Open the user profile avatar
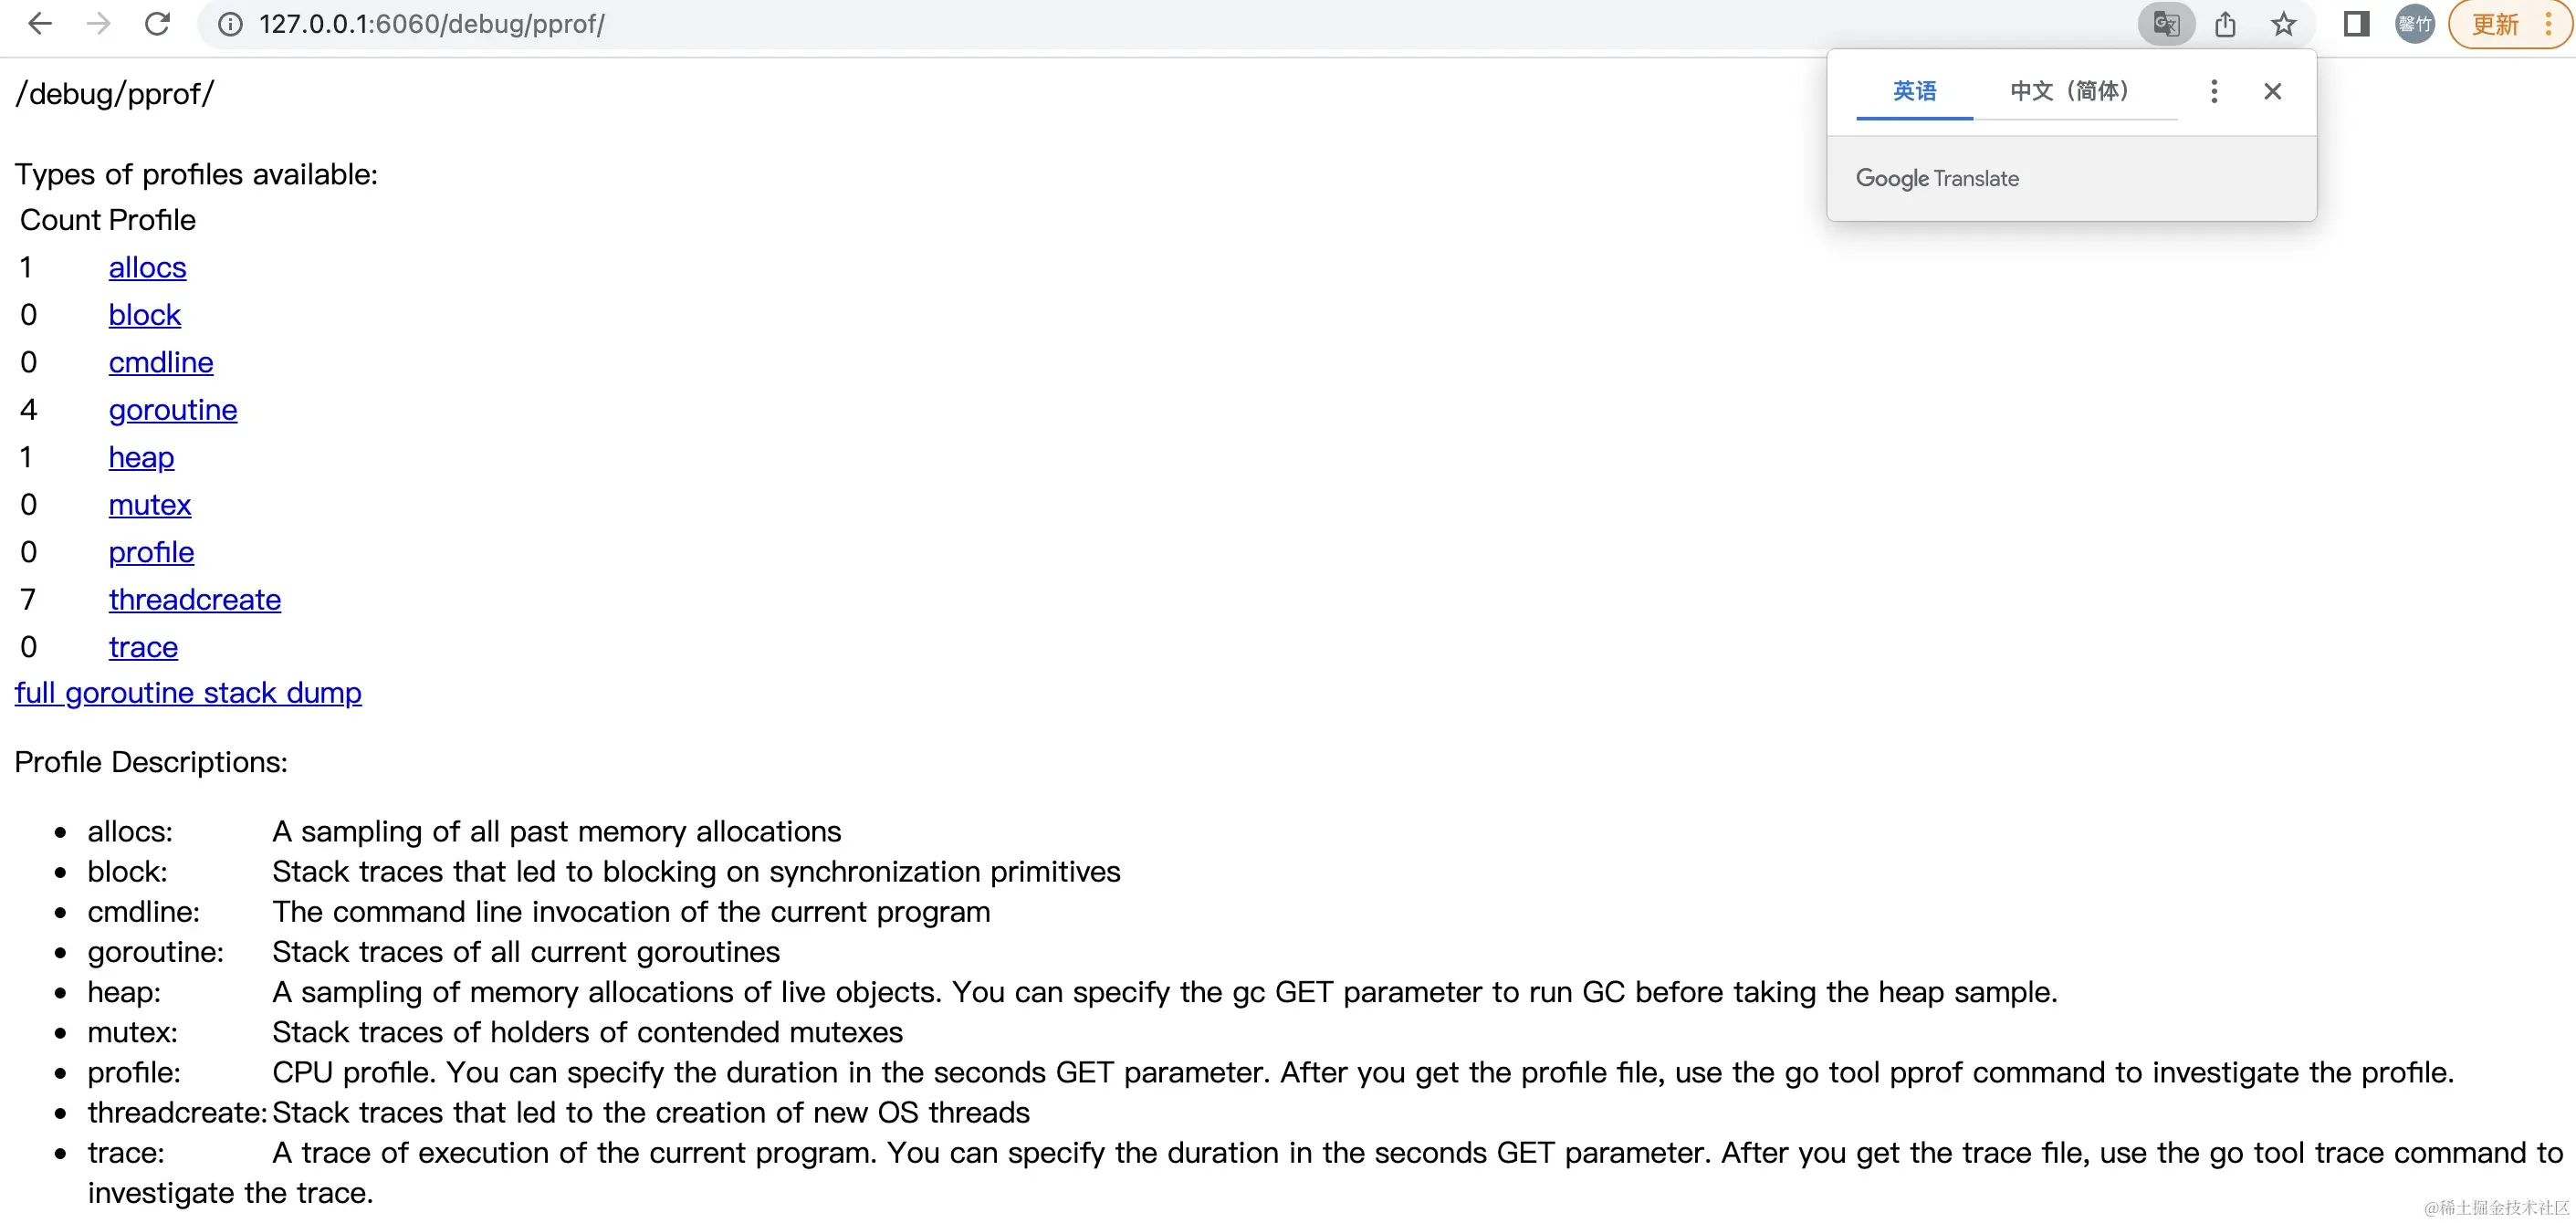The height and width of the screenshot is (1223, 2576). pos(2414,24)
